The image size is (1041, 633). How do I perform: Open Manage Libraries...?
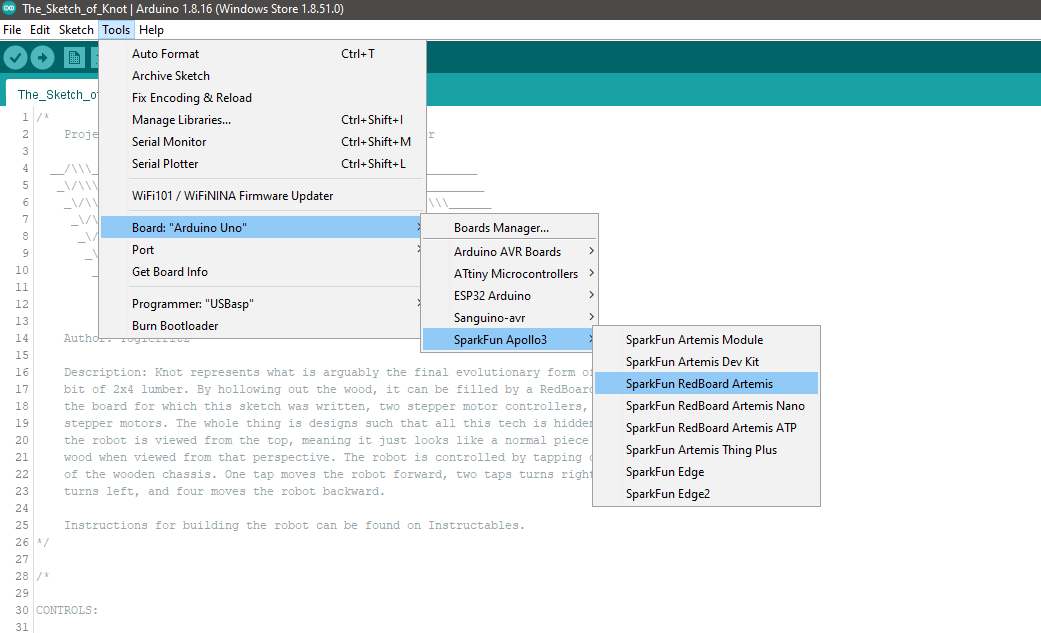point(262,120)
